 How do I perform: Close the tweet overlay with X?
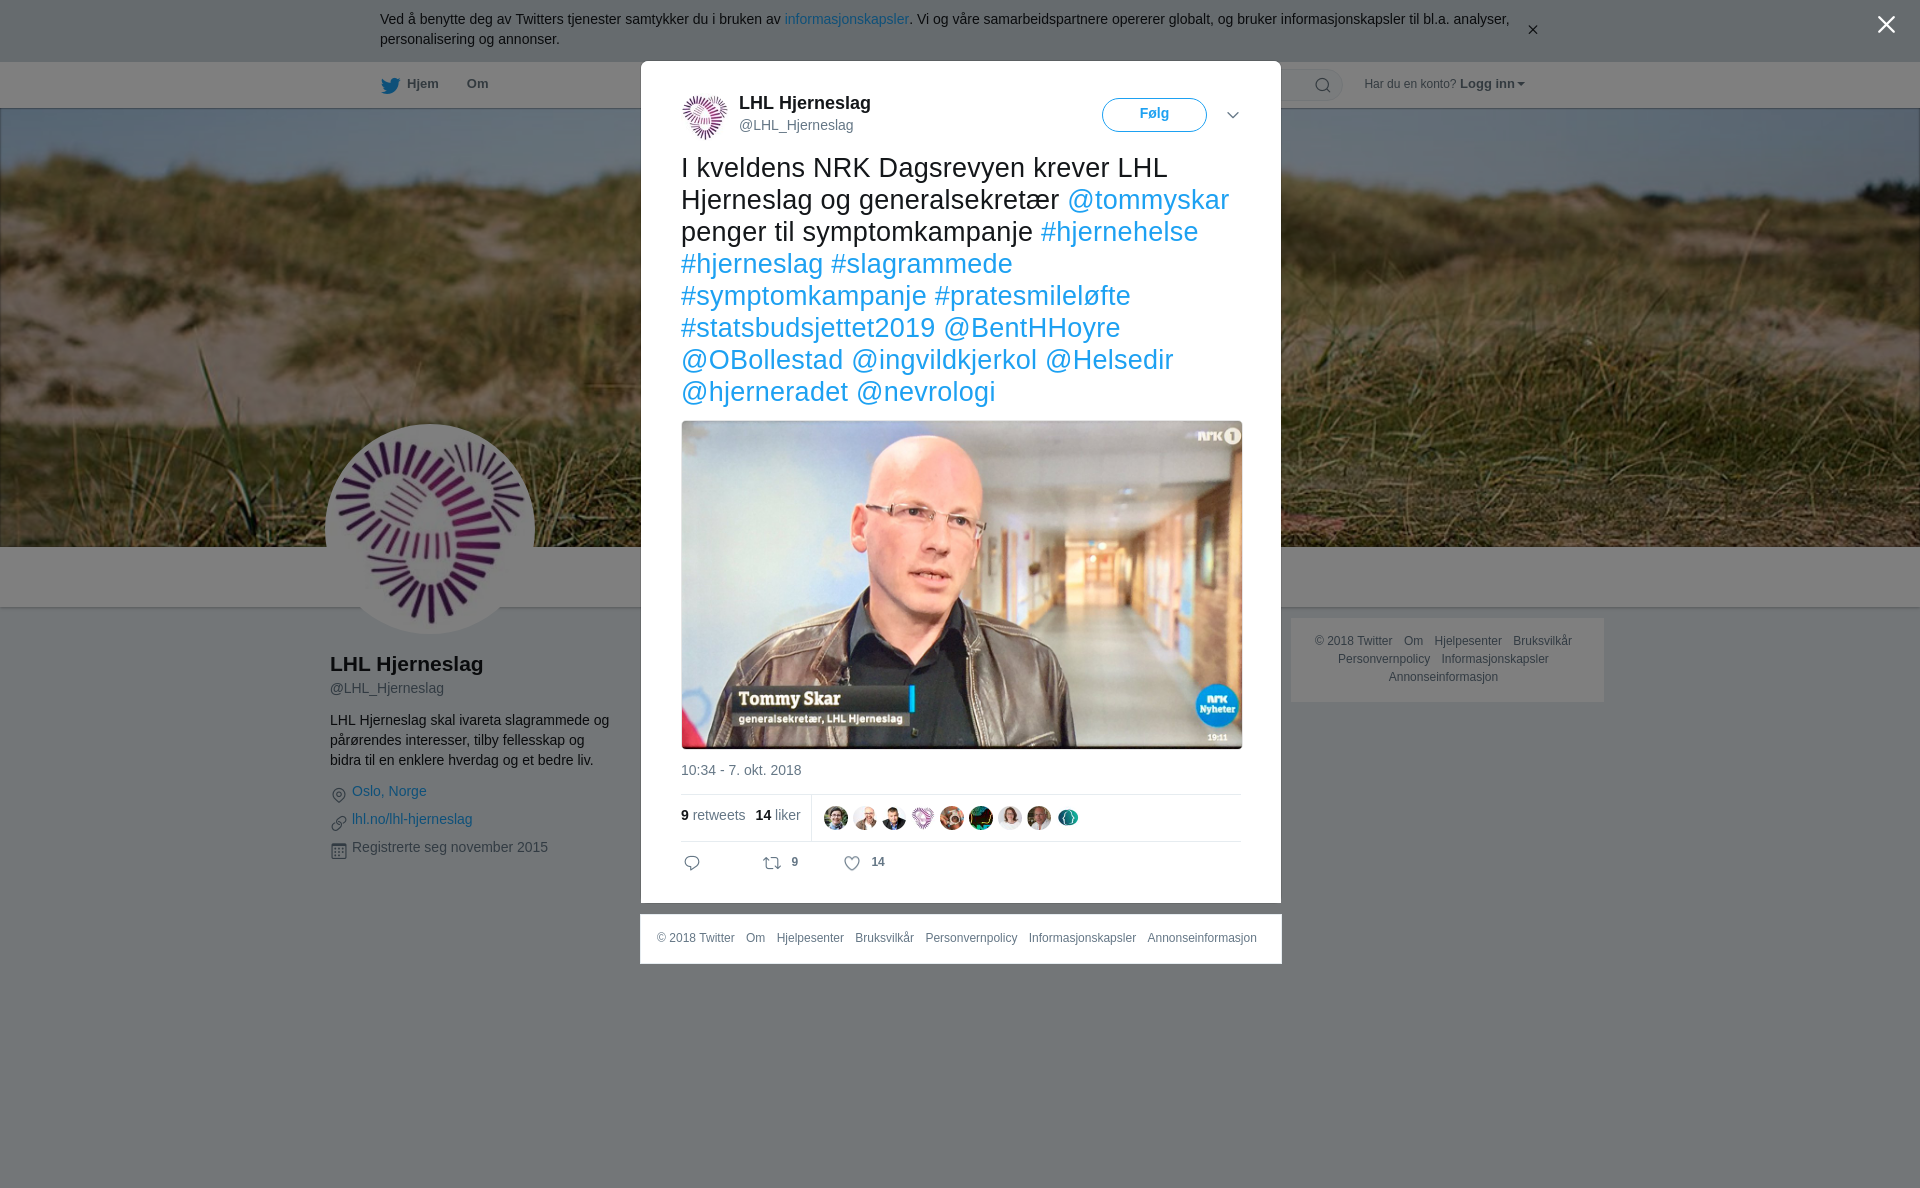(1886, 25)
